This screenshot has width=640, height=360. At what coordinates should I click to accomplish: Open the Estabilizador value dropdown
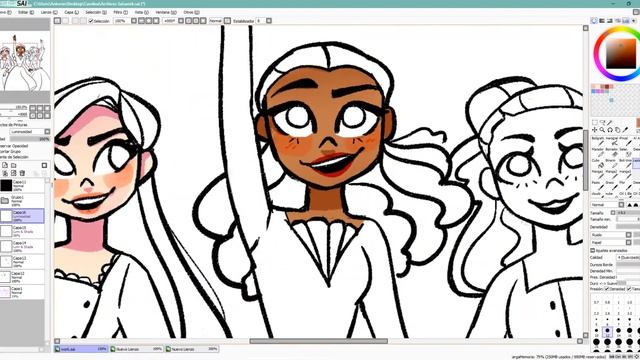tap(269, 21)
